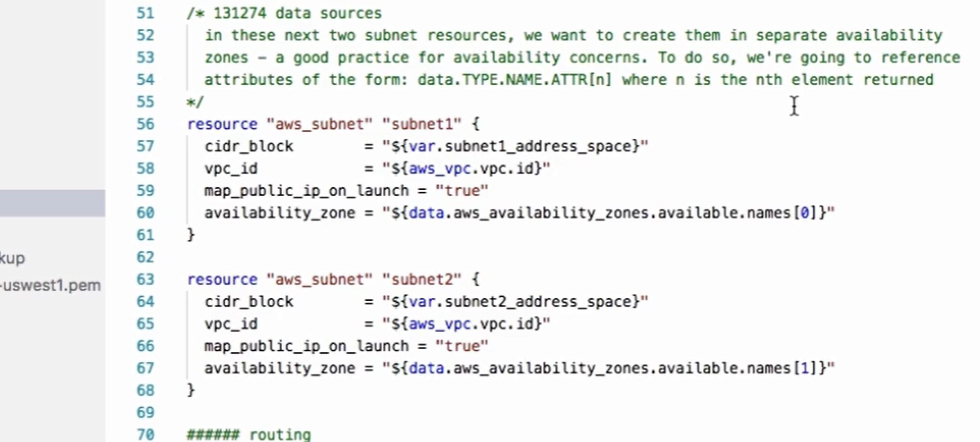Click "aws_vpc.vpc.id" value on line 65

(466, 324)
